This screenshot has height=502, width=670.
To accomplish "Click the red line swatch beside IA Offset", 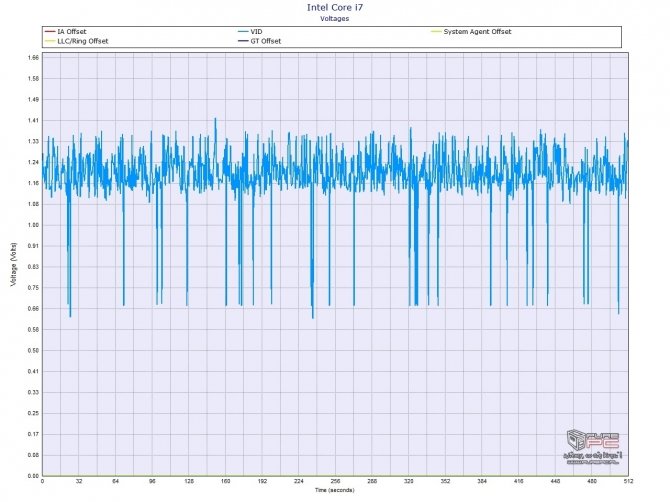I will 50,32.
